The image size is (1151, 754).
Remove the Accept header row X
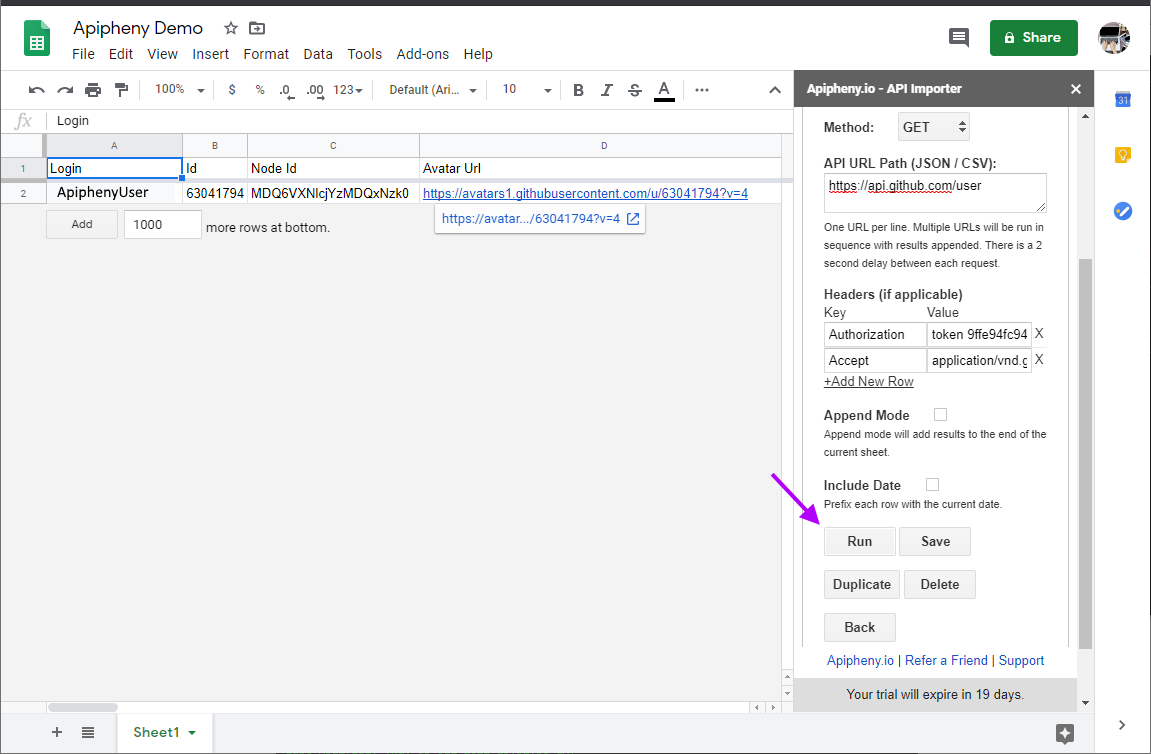pyautogui.click(x=1039, y=360)
